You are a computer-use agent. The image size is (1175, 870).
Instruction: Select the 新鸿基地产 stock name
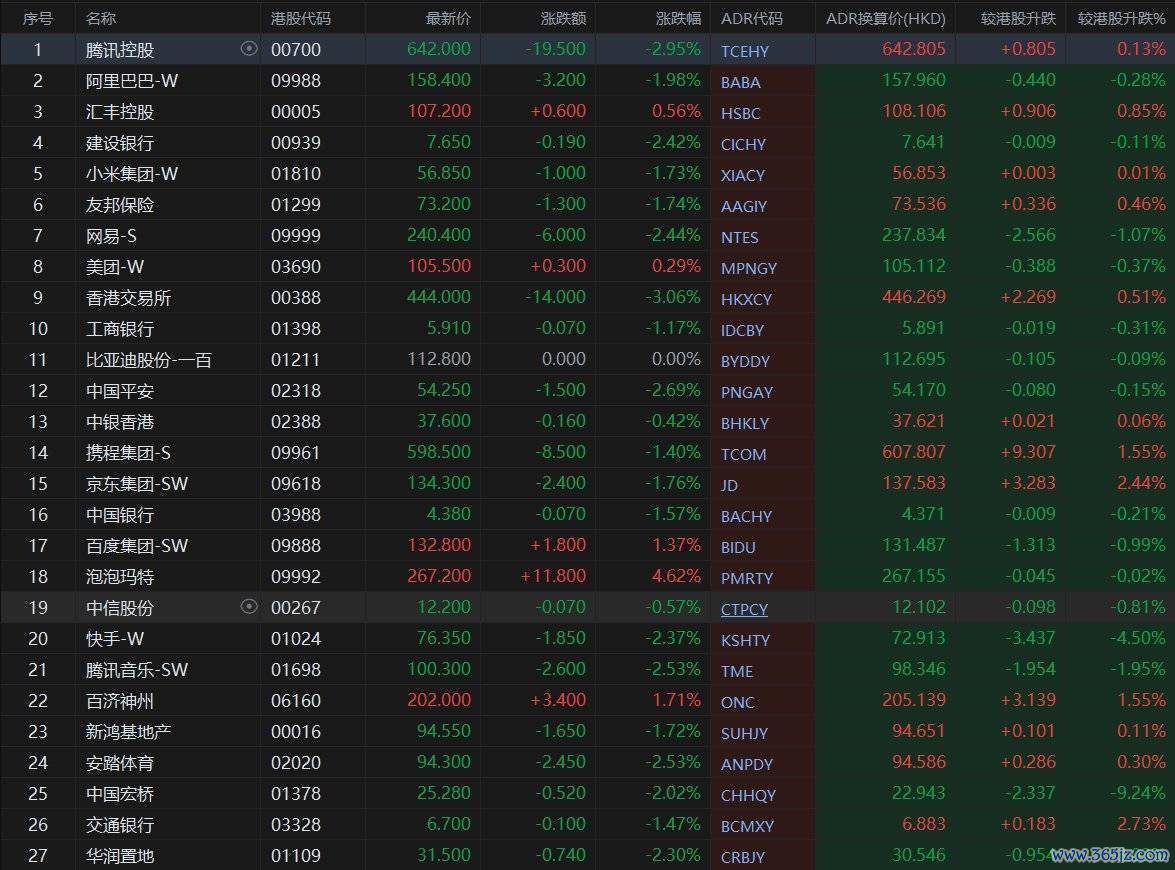coord(128,732)
